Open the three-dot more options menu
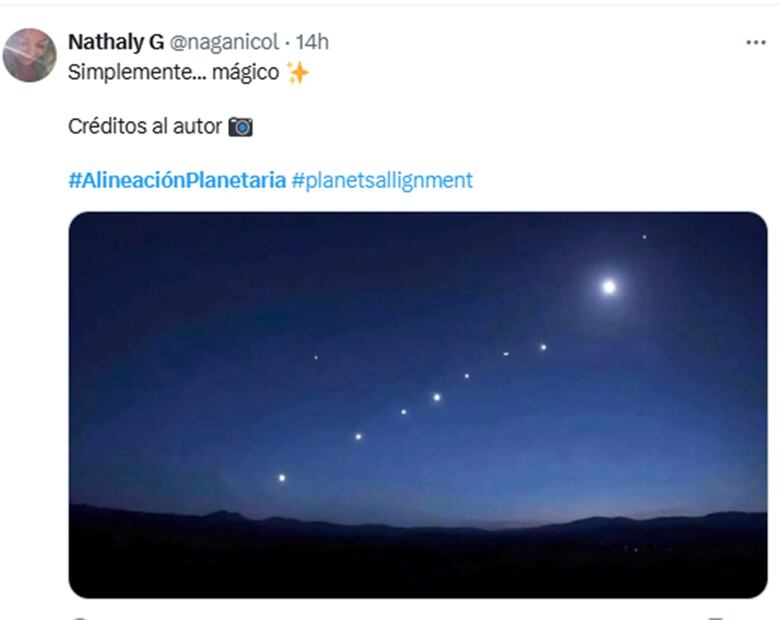The width and height of the screenshot is (780, 620). [755, 42]
